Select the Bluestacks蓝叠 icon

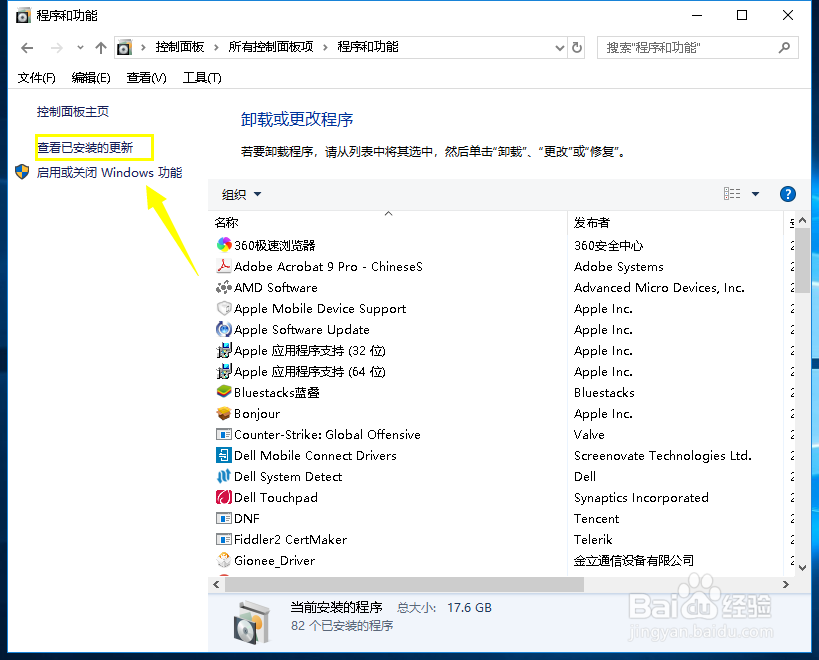[224, 392]
